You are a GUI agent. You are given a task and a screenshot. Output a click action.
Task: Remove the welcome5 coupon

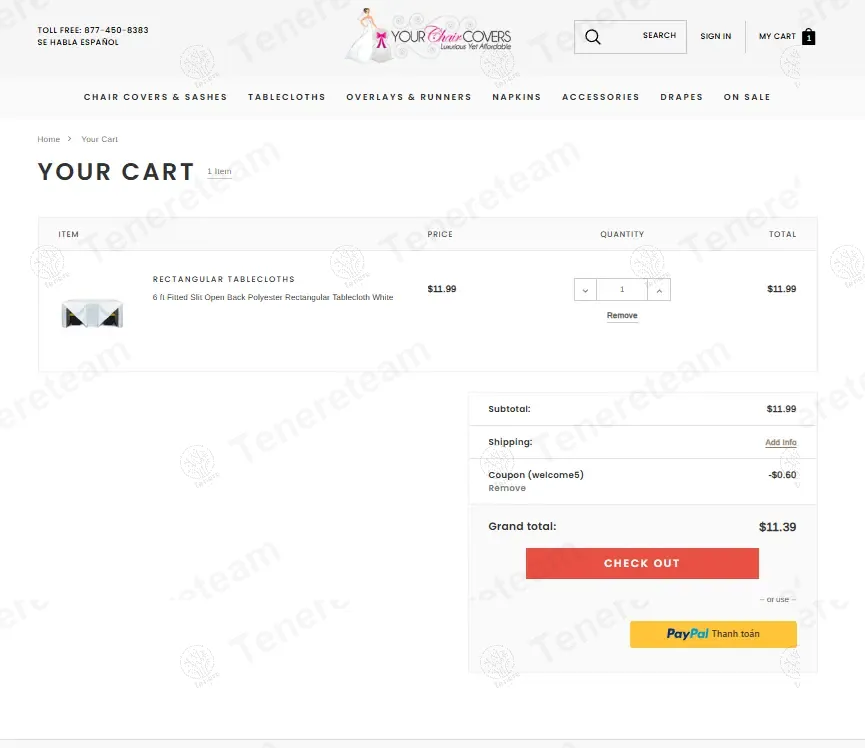507,489
